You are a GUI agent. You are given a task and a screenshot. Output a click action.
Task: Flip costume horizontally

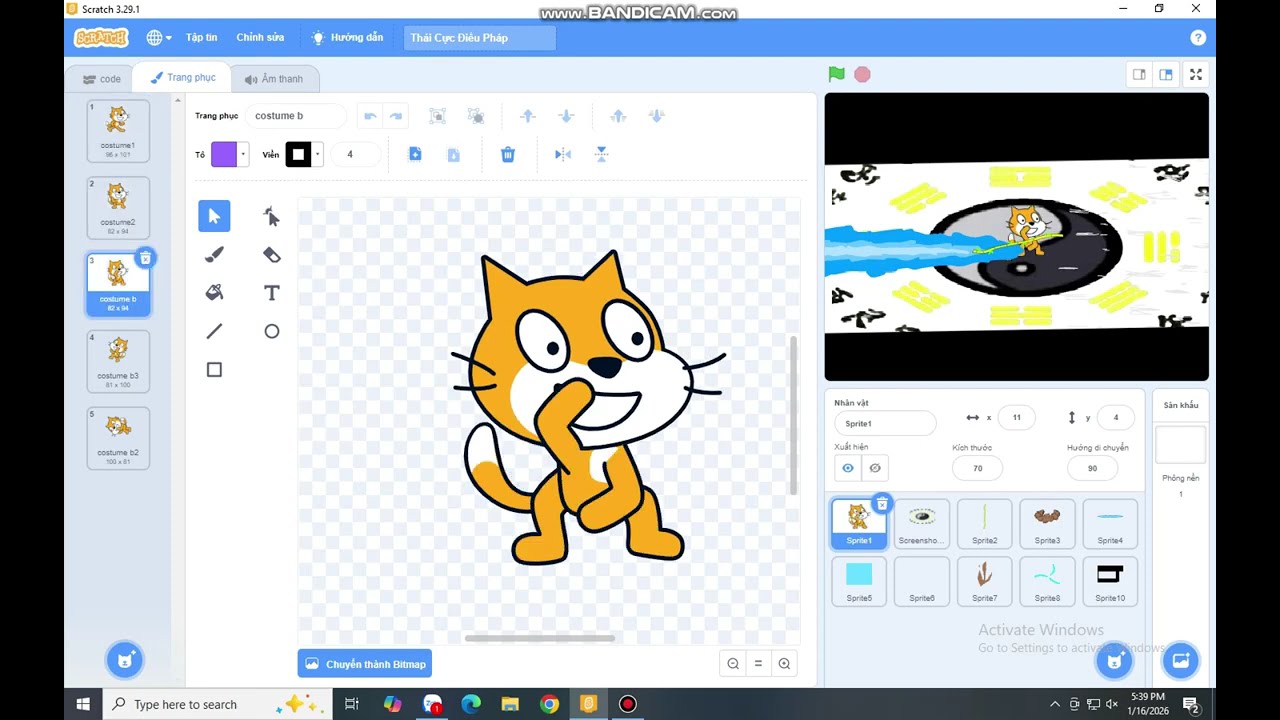coord(563,154)
